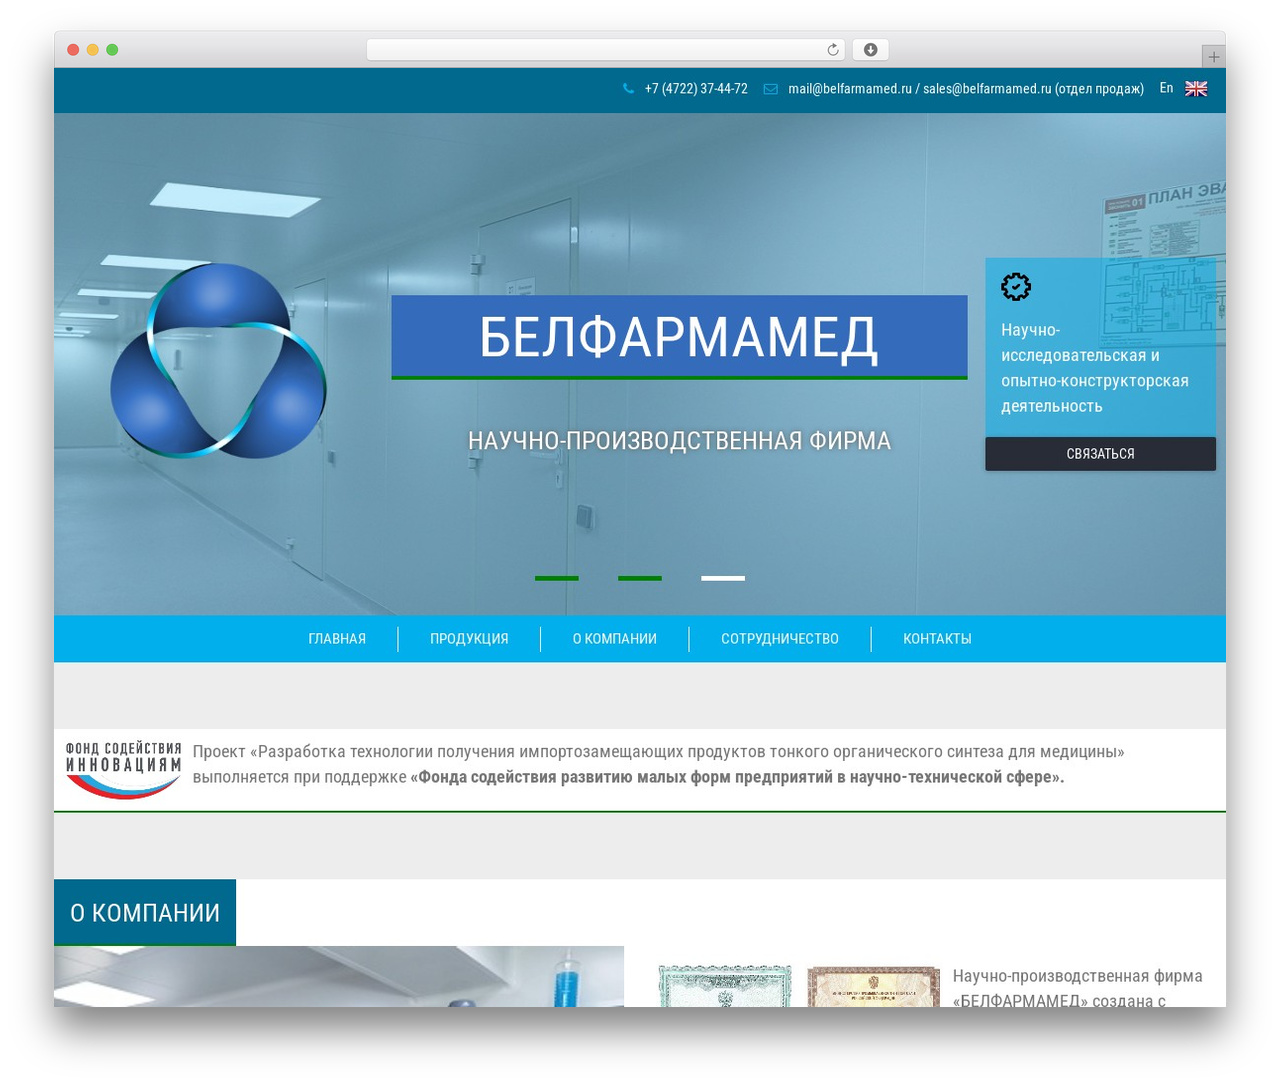Click the browser reload icon
Screen dimensions: 1280x1084
click(833, 50)
